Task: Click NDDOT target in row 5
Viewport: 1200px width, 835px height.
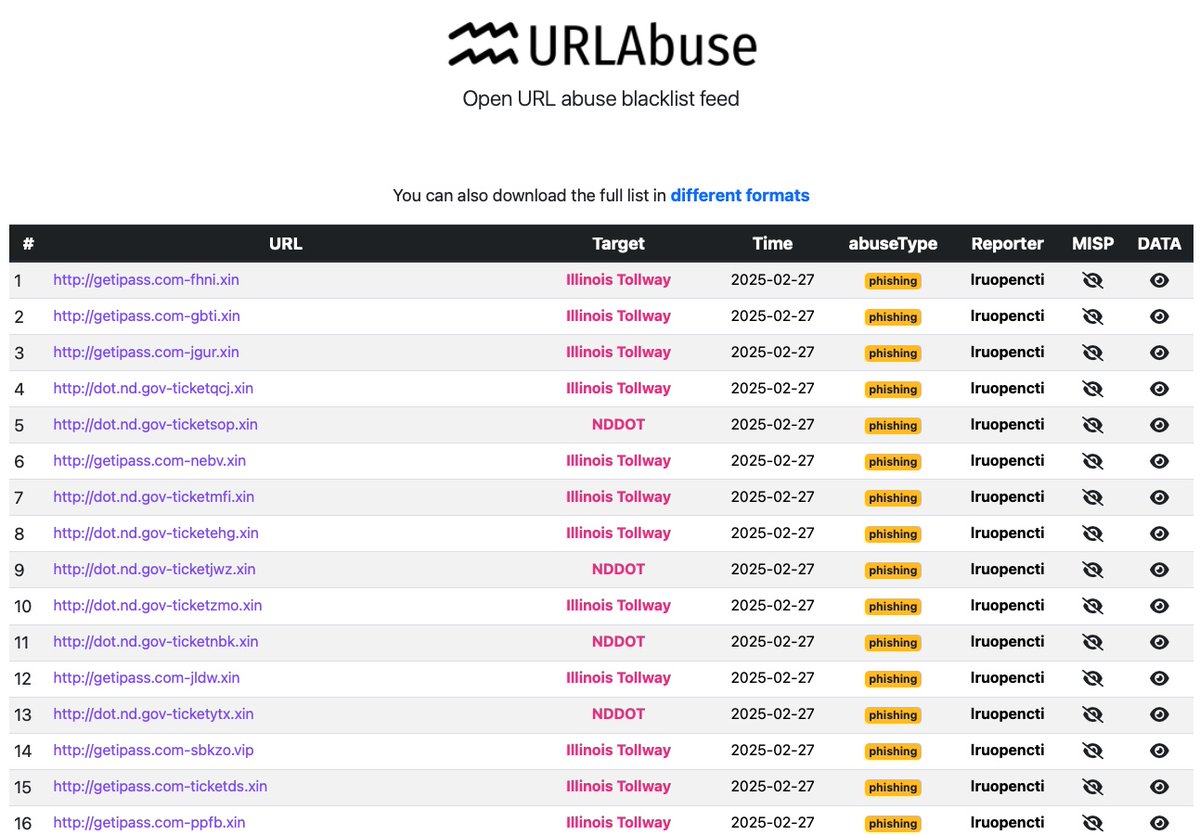Action: coord(618,425)
